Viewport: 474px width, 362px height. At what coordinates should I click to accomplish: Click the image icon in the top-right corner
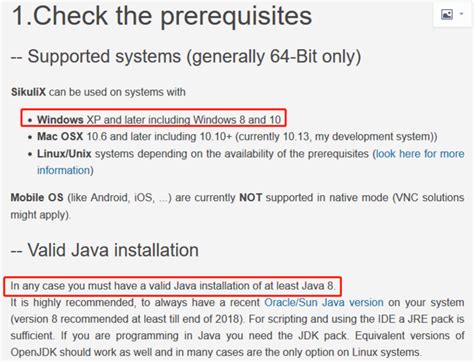pyautogui.click(x=447, y=14)
